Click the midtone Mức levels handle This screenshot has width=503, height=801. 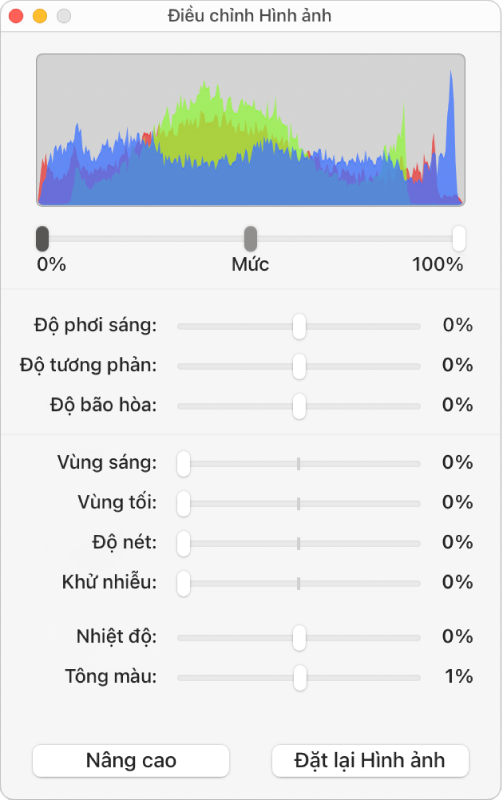tap(250, 239)
